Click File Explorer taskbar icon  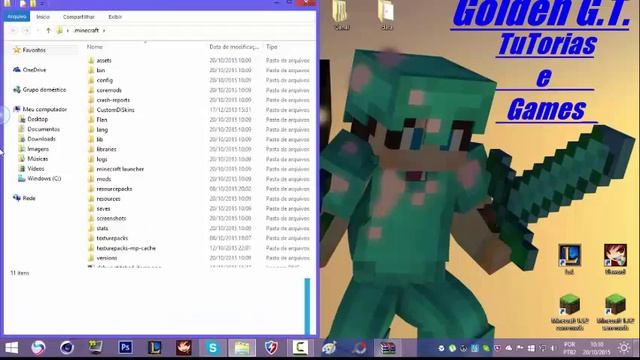tap(242, 348)
